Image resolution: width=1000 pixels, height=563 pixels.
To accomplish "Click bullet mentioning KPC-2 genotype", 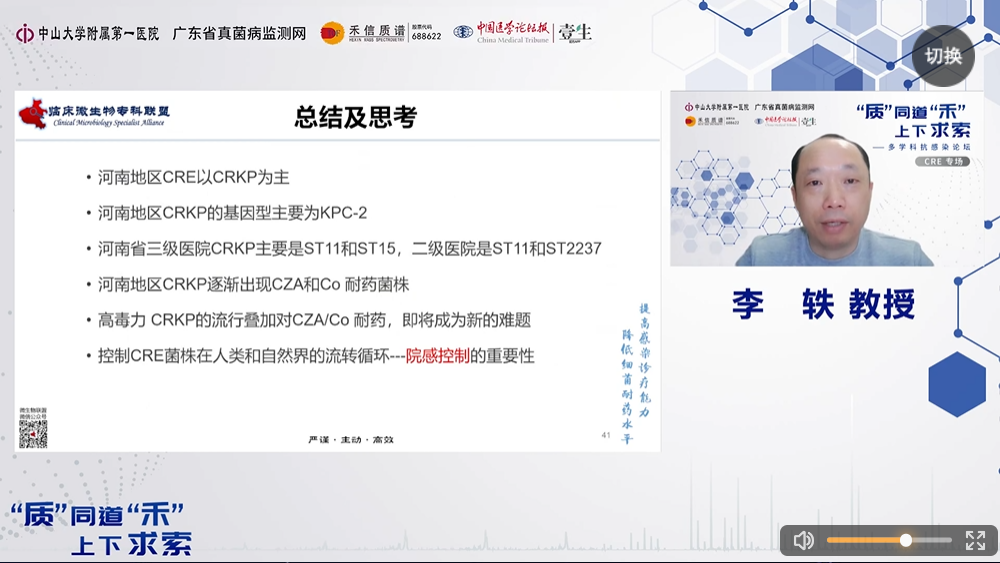I will click(232, 213).
